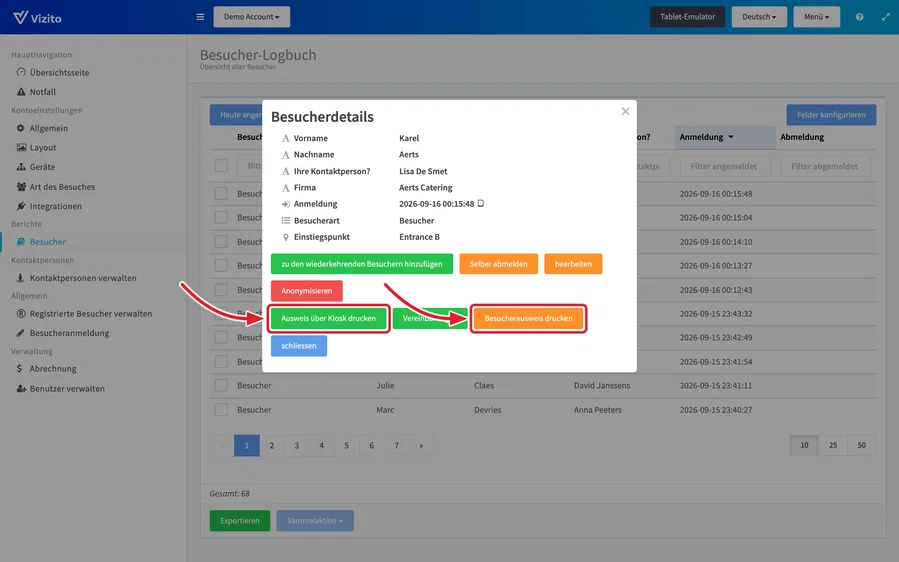Screen dimensions: 899x562
Task: Tick the select-all checkbox in the filter row
Action: [221, 166]
